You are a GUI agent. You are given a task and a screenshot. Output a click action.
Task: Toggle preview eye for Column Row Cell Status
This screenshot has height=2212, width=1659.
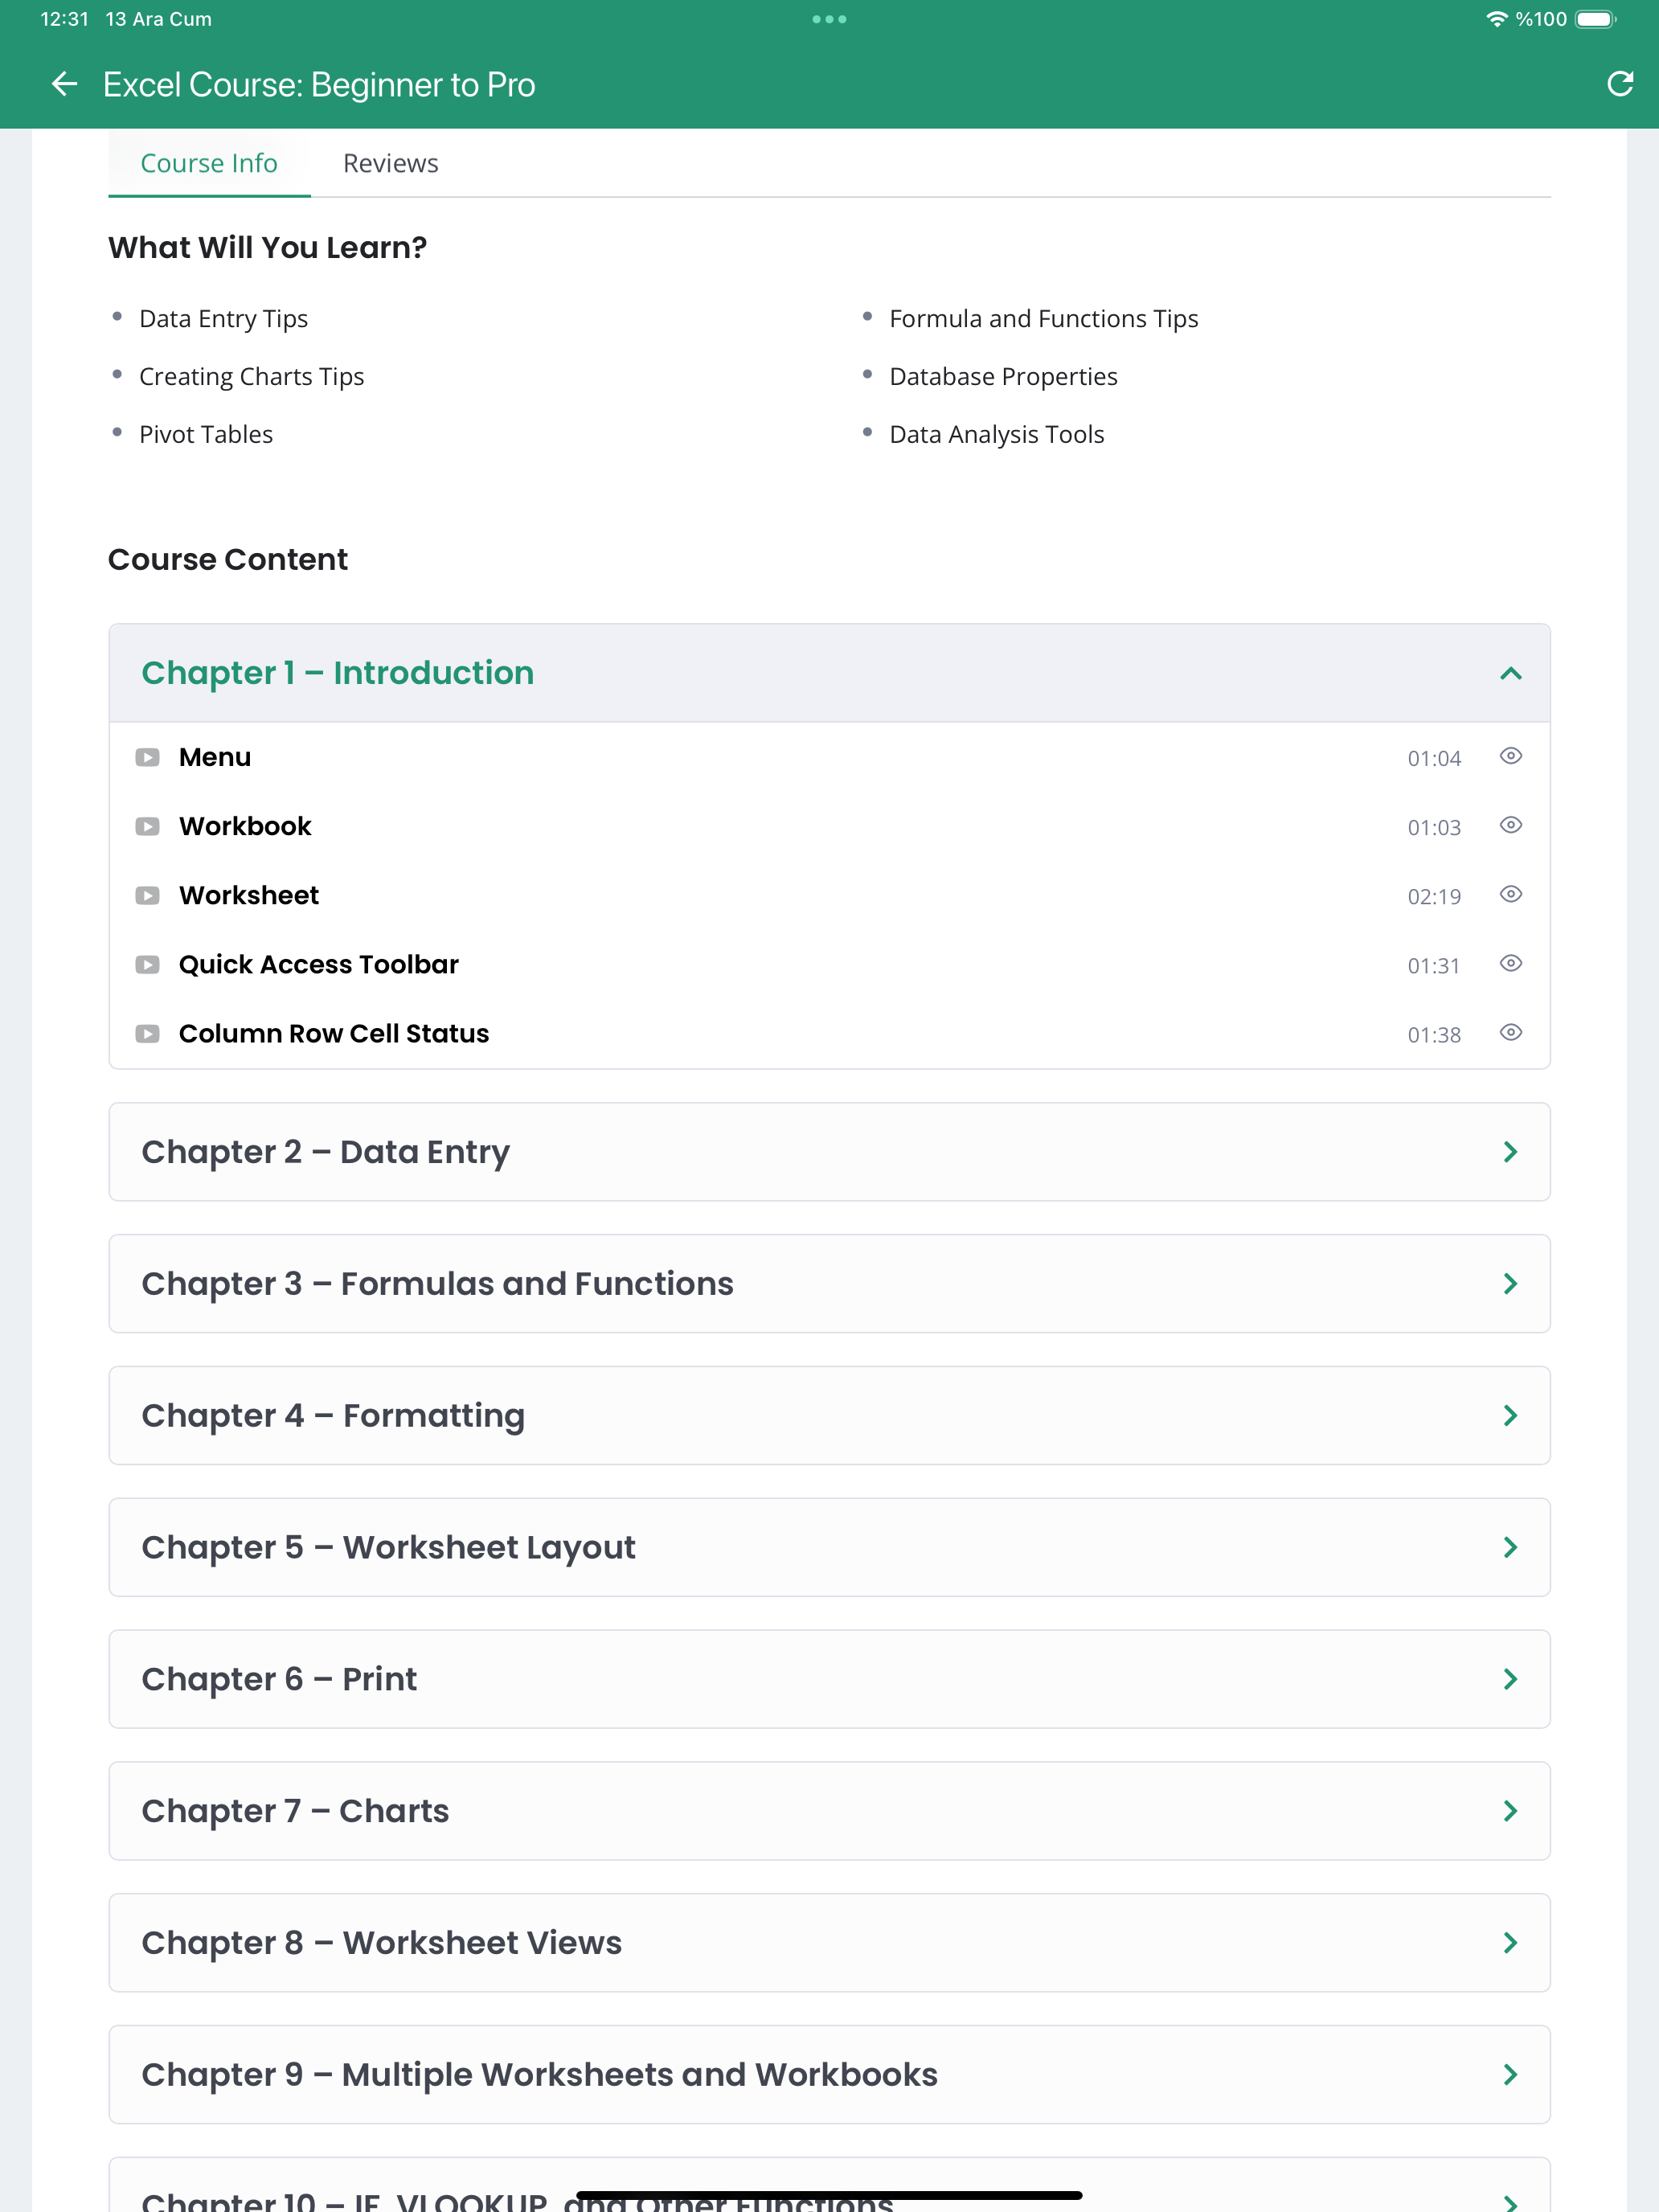(1510, 1032)
